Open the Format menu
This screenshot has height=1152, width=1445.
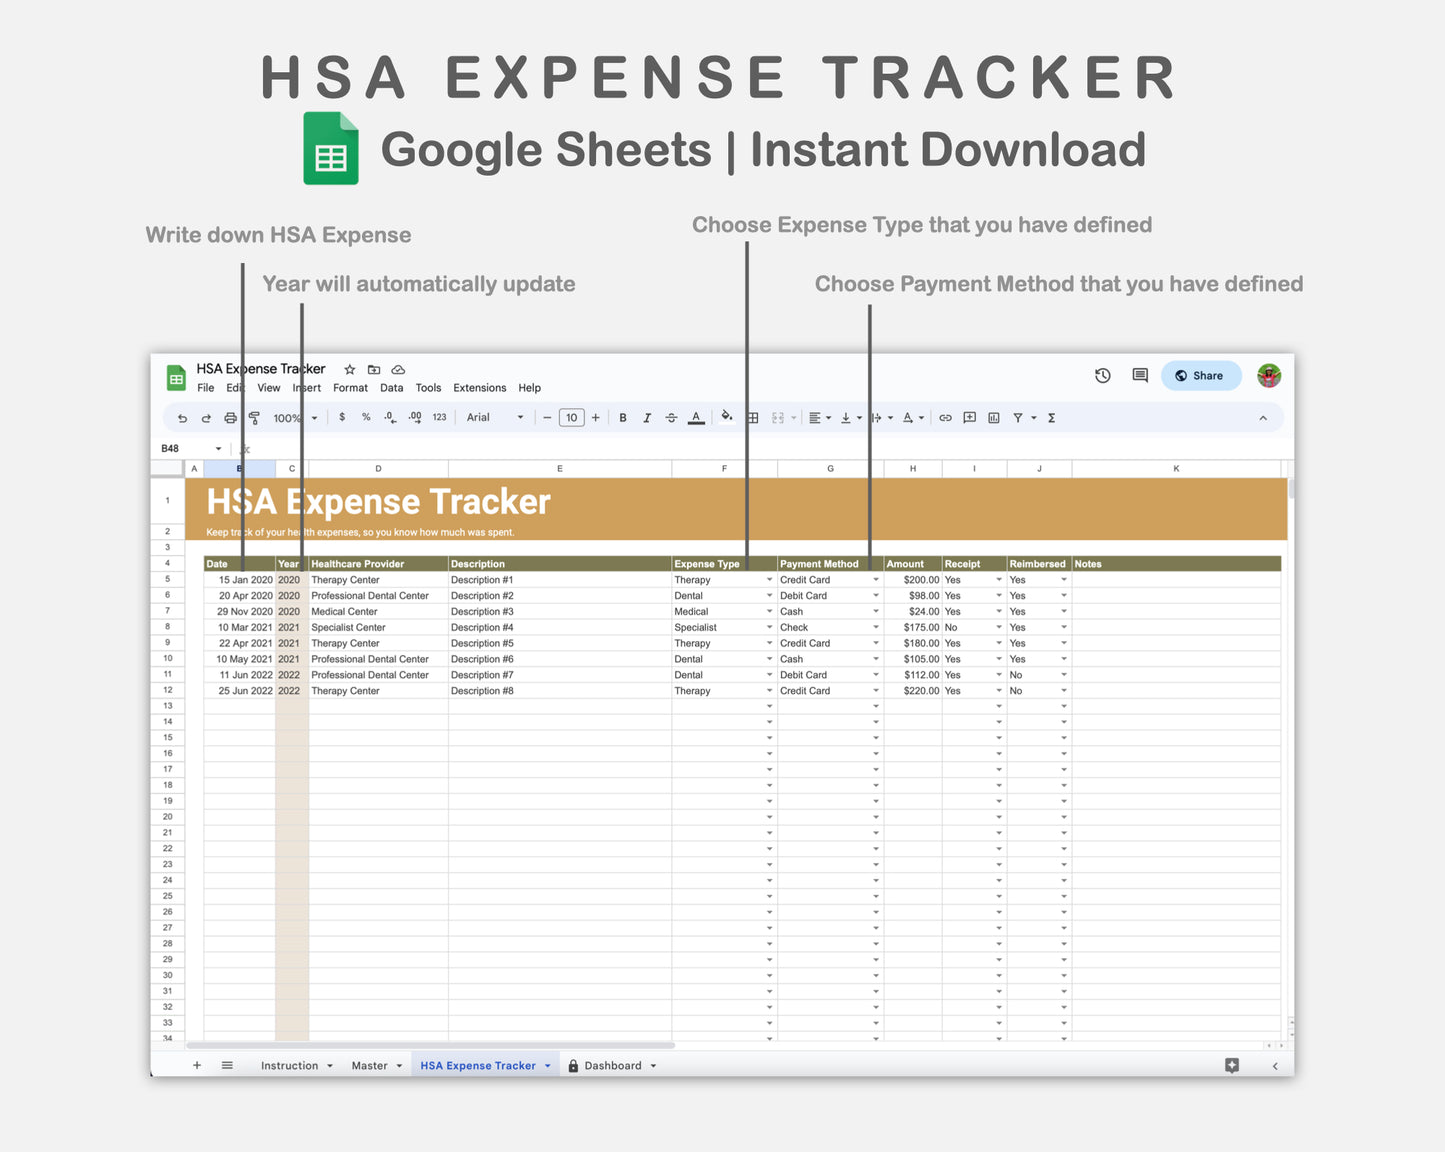pyautogui.click(x=350, y=388)
